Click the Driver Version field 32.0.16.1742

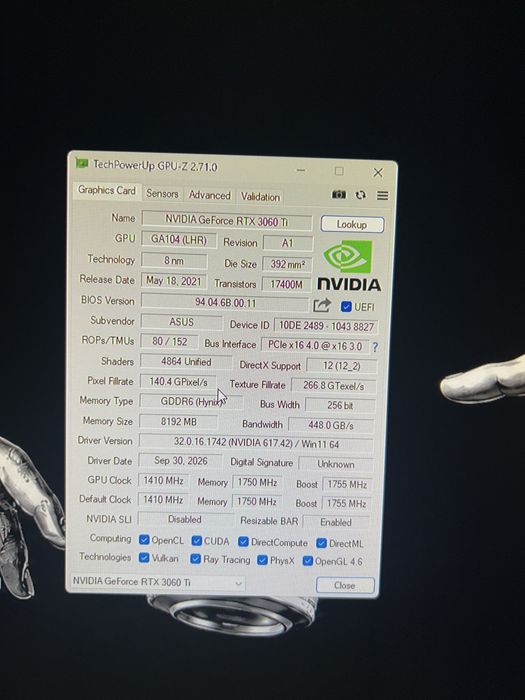pos(256,443)
